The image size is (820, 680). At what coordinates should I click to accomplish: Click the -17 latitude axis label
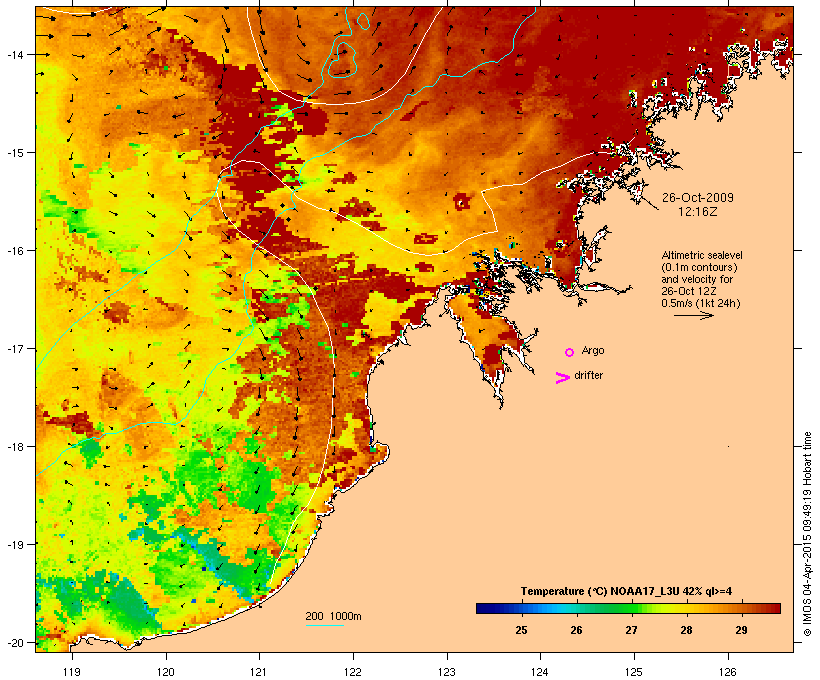[15, 348]
